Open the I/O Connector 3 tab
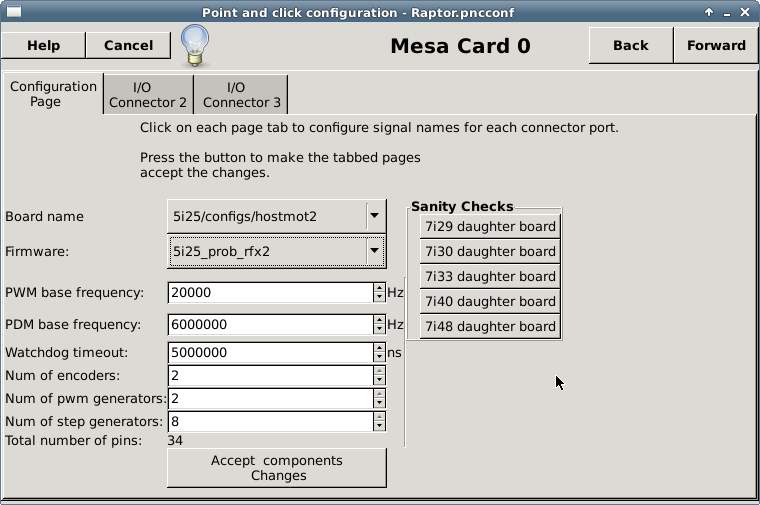This screenshot has height=505, width=760. (241, 95)
